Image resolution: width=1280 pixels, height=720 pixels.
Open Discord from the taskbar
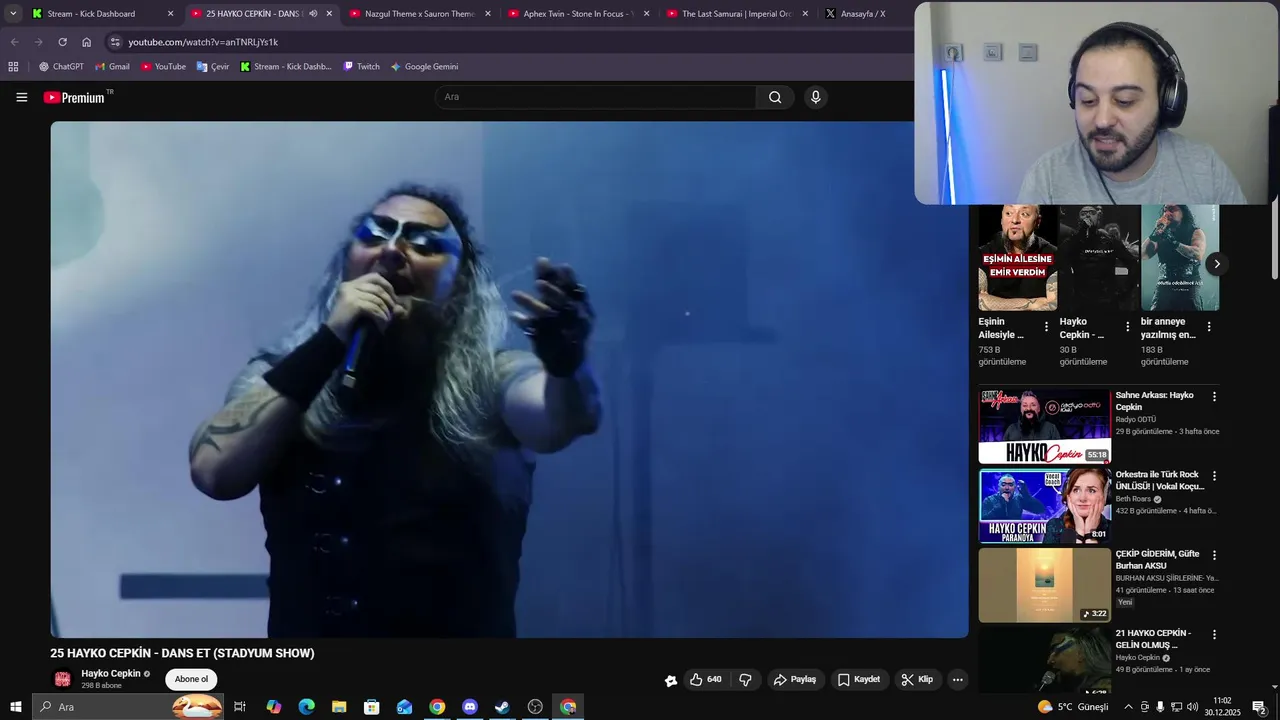(x=470, y=707)
